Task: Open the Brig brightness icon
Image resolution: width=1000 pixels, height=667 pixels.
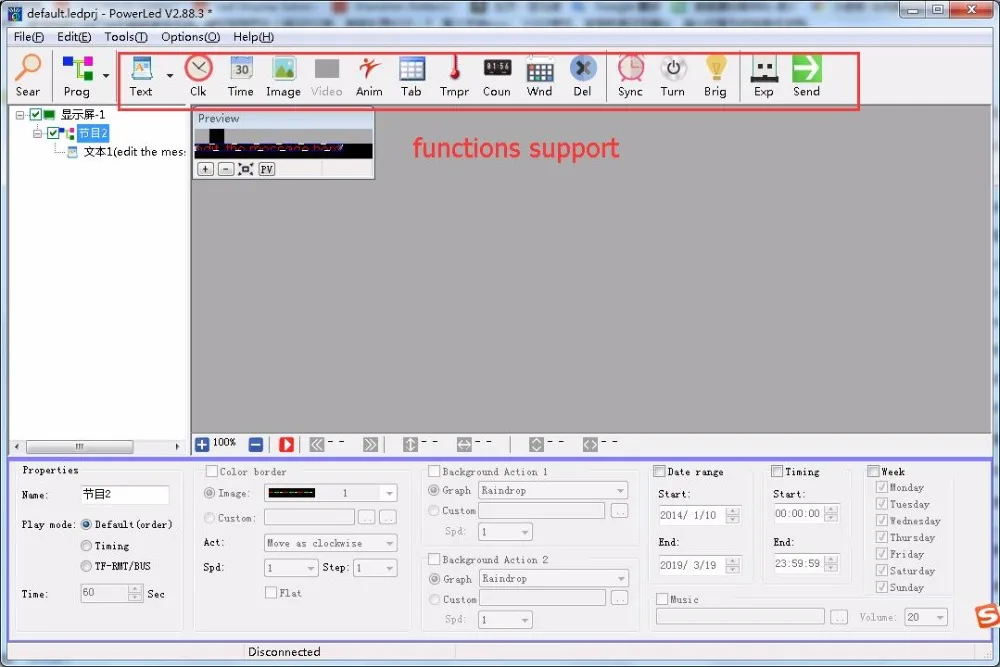Action: coord(716,75)
